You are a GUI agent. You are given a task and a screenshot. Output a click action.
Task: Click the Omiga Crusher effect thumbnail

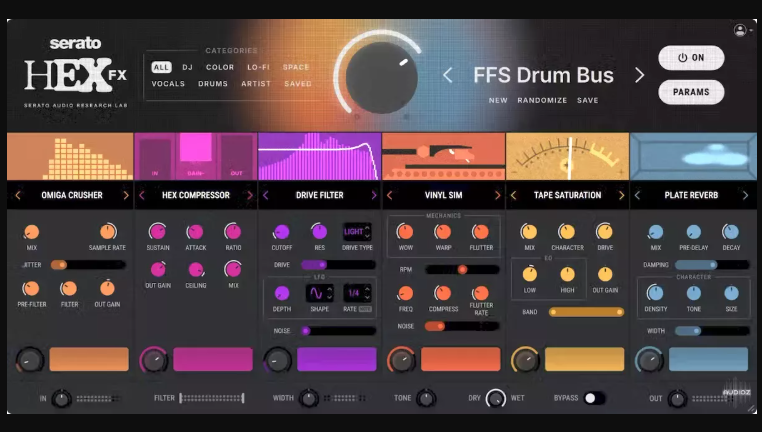[x=70, y=156]
